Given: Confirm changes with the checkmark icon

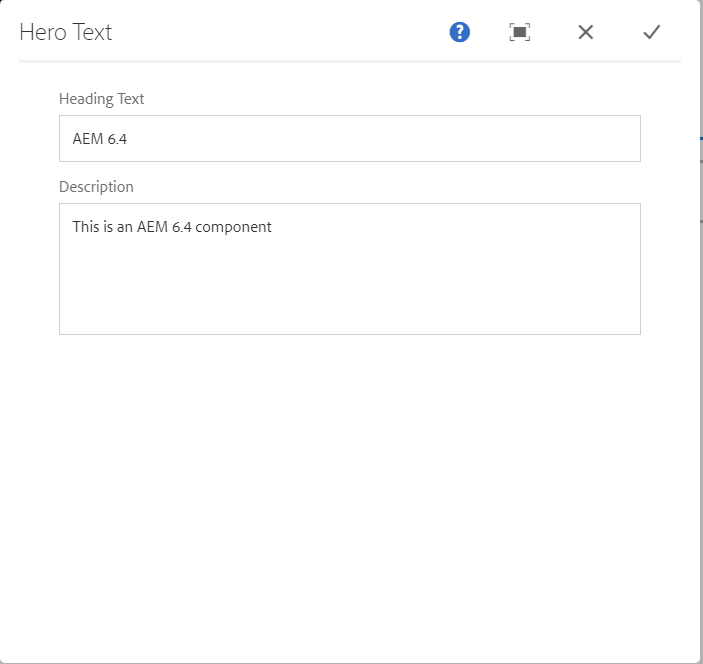Looking at the screenshot, I should click(652, 32).
